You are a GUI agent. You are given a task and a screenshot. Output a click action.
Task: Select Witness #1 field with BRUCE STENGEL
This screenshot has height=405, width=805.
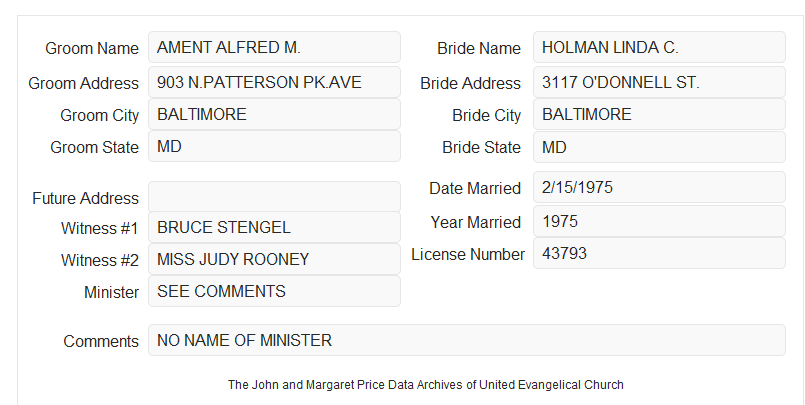(274, 227)
